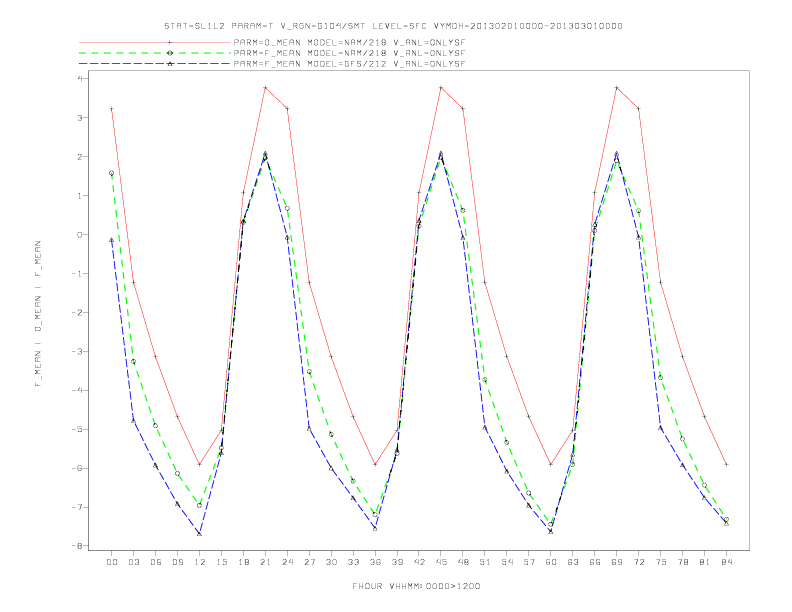Click y-axis tick label -7
Image resolution: width=792 pixels, height=612 pixels.
click(x=77, y=507)
